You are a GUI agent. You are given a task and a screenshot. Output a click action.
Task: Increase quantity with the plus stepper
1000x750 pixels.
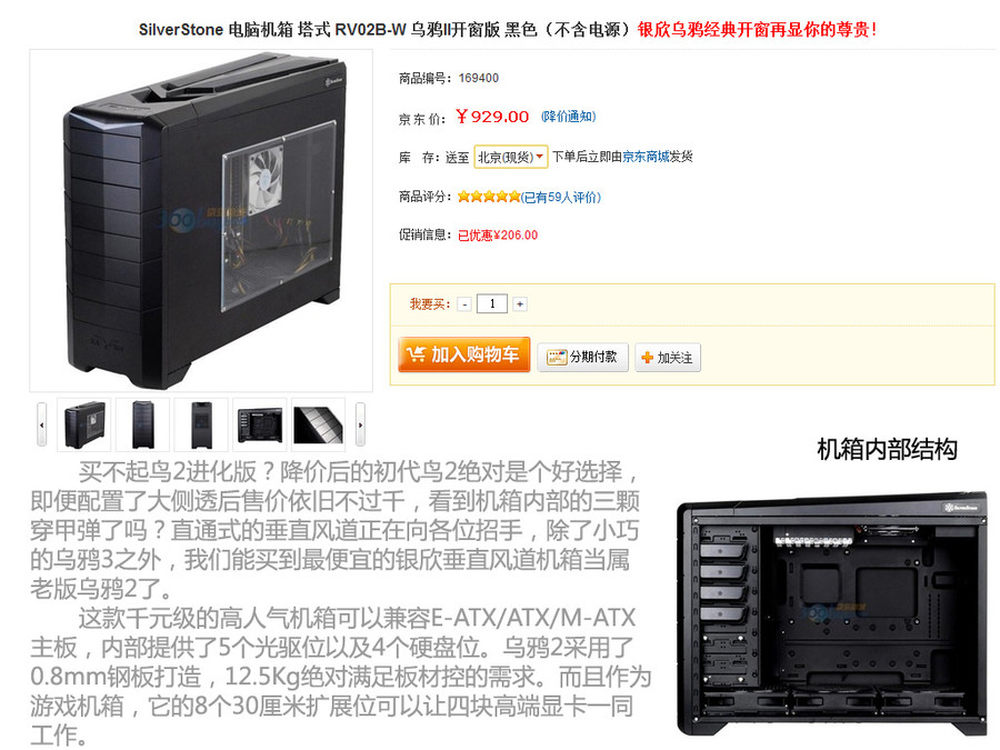coord(520,304)
